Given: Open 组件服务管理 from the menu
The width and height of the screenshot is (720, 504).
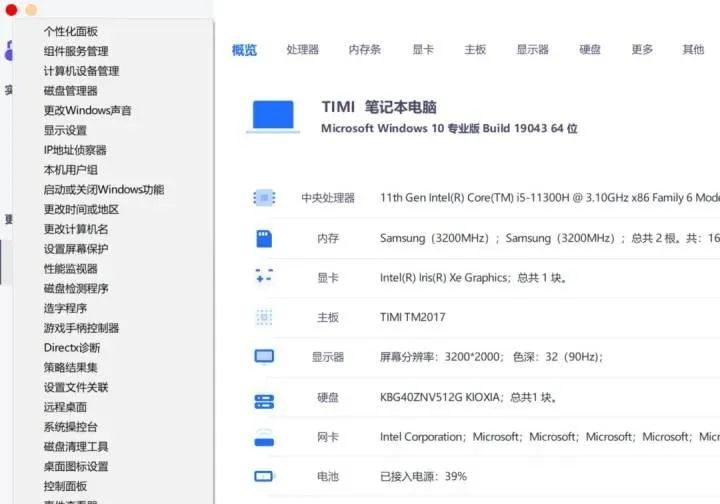Looking at the screenshot, I should coord(76,51).
